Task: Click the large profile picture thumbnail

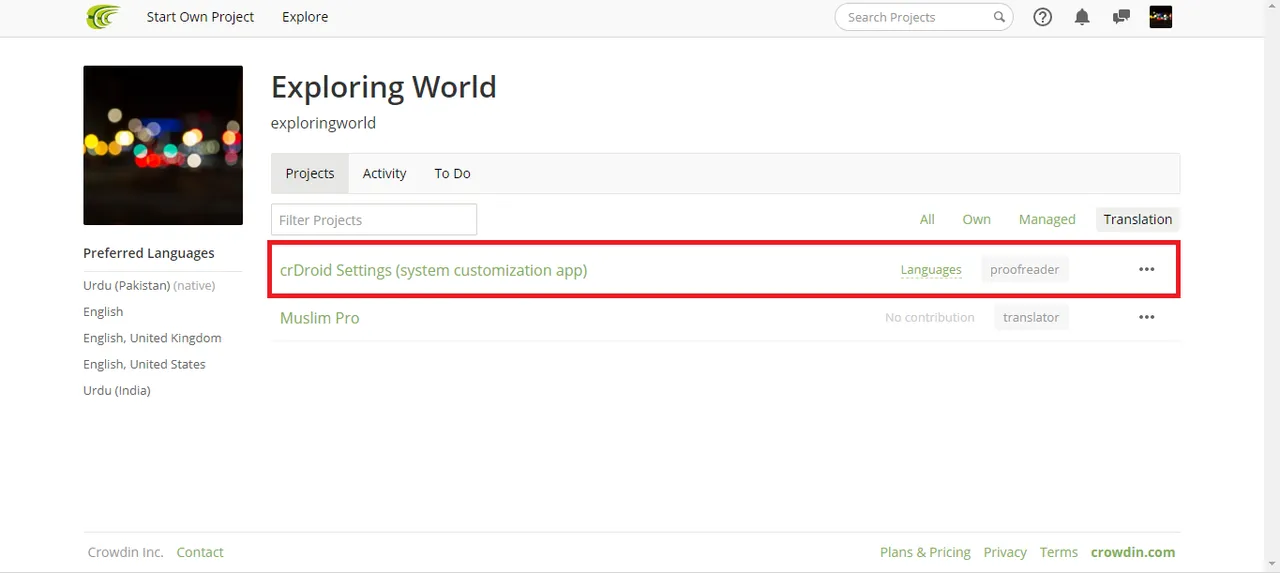Action: 163,145
